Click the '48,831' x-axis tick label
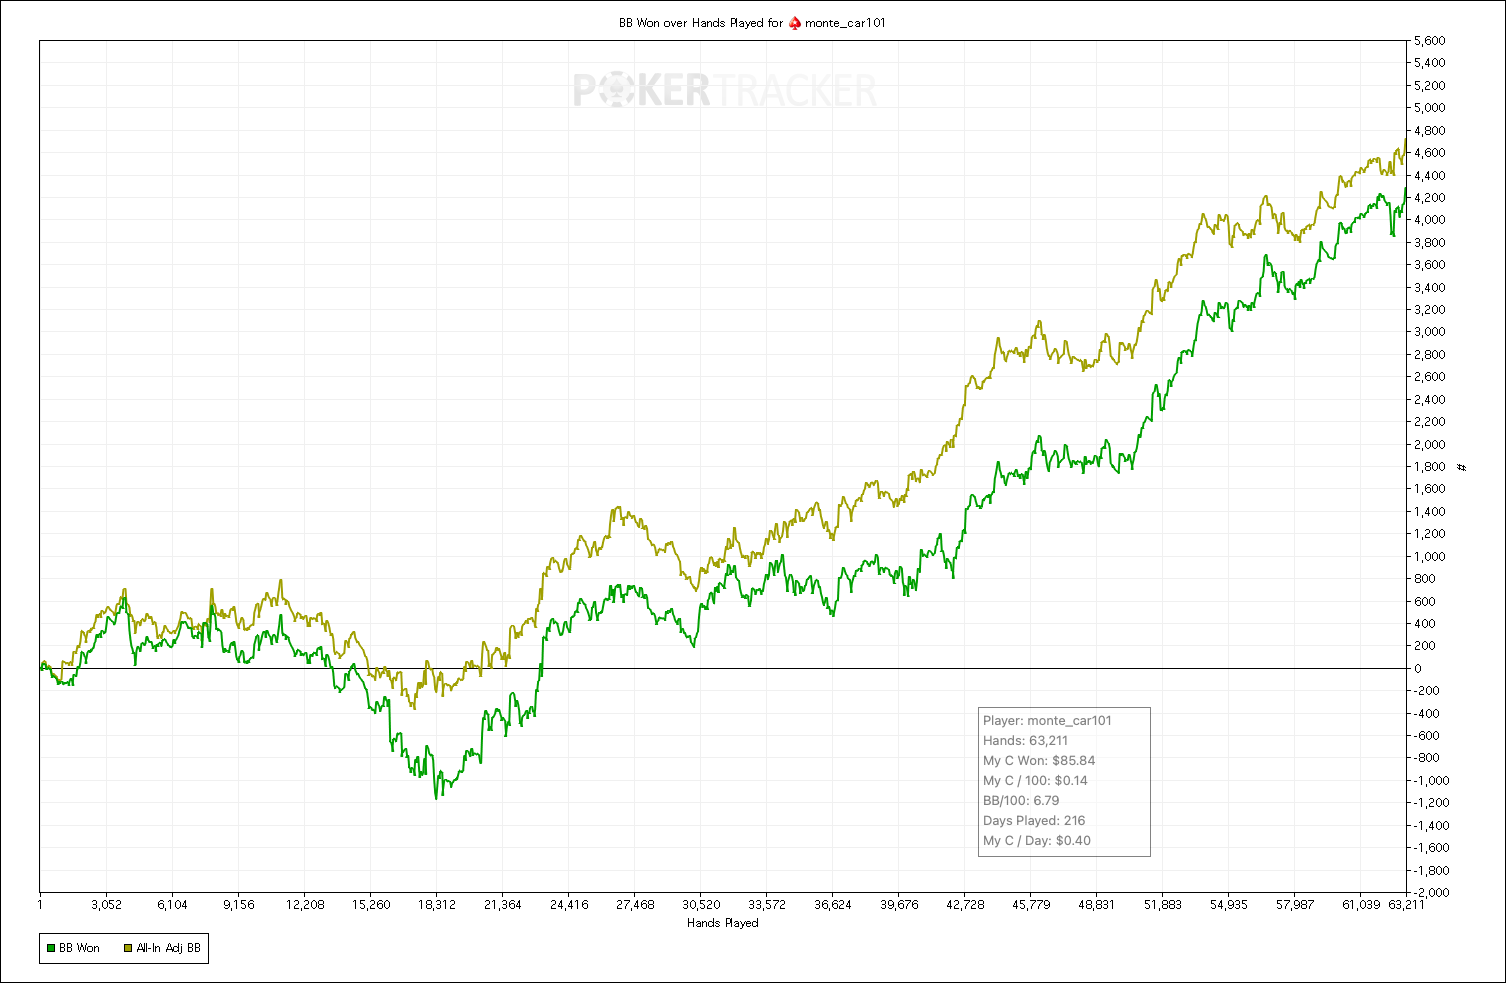1506x983 pixels. [x=1097, y=905]
